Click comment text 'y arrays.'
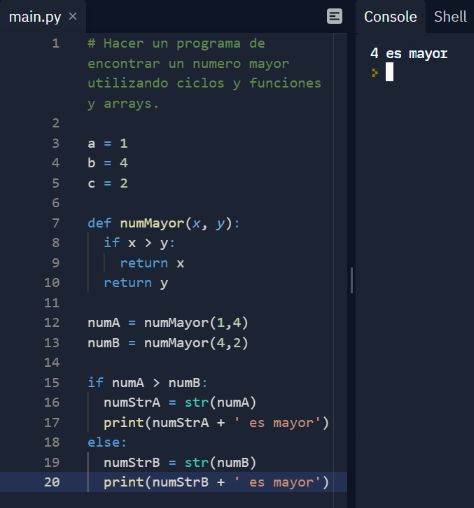This screenshot has height=508, width=474. (x=123, y=104)
